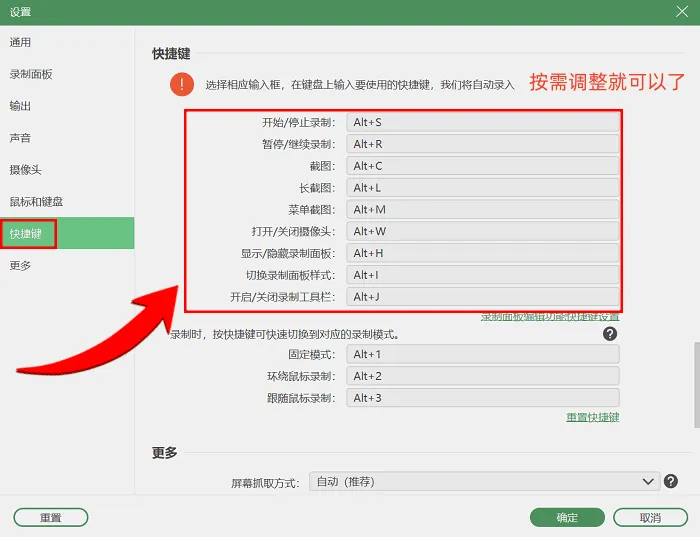Open the 录制面板 shortcut settings link
700x537 pixels.
click(550, 317)
